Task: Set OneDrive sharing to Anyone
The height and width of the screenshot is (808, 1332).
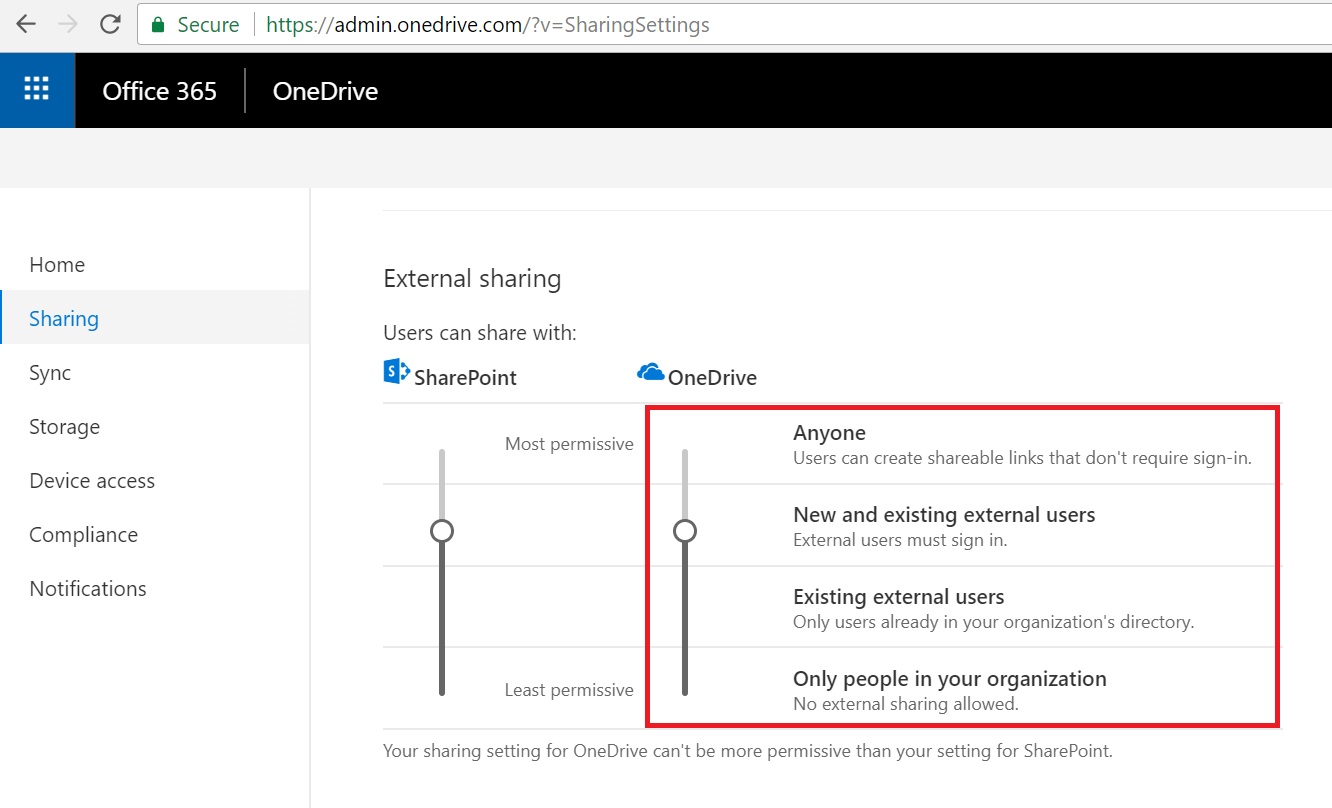Action: pos(829,433)
